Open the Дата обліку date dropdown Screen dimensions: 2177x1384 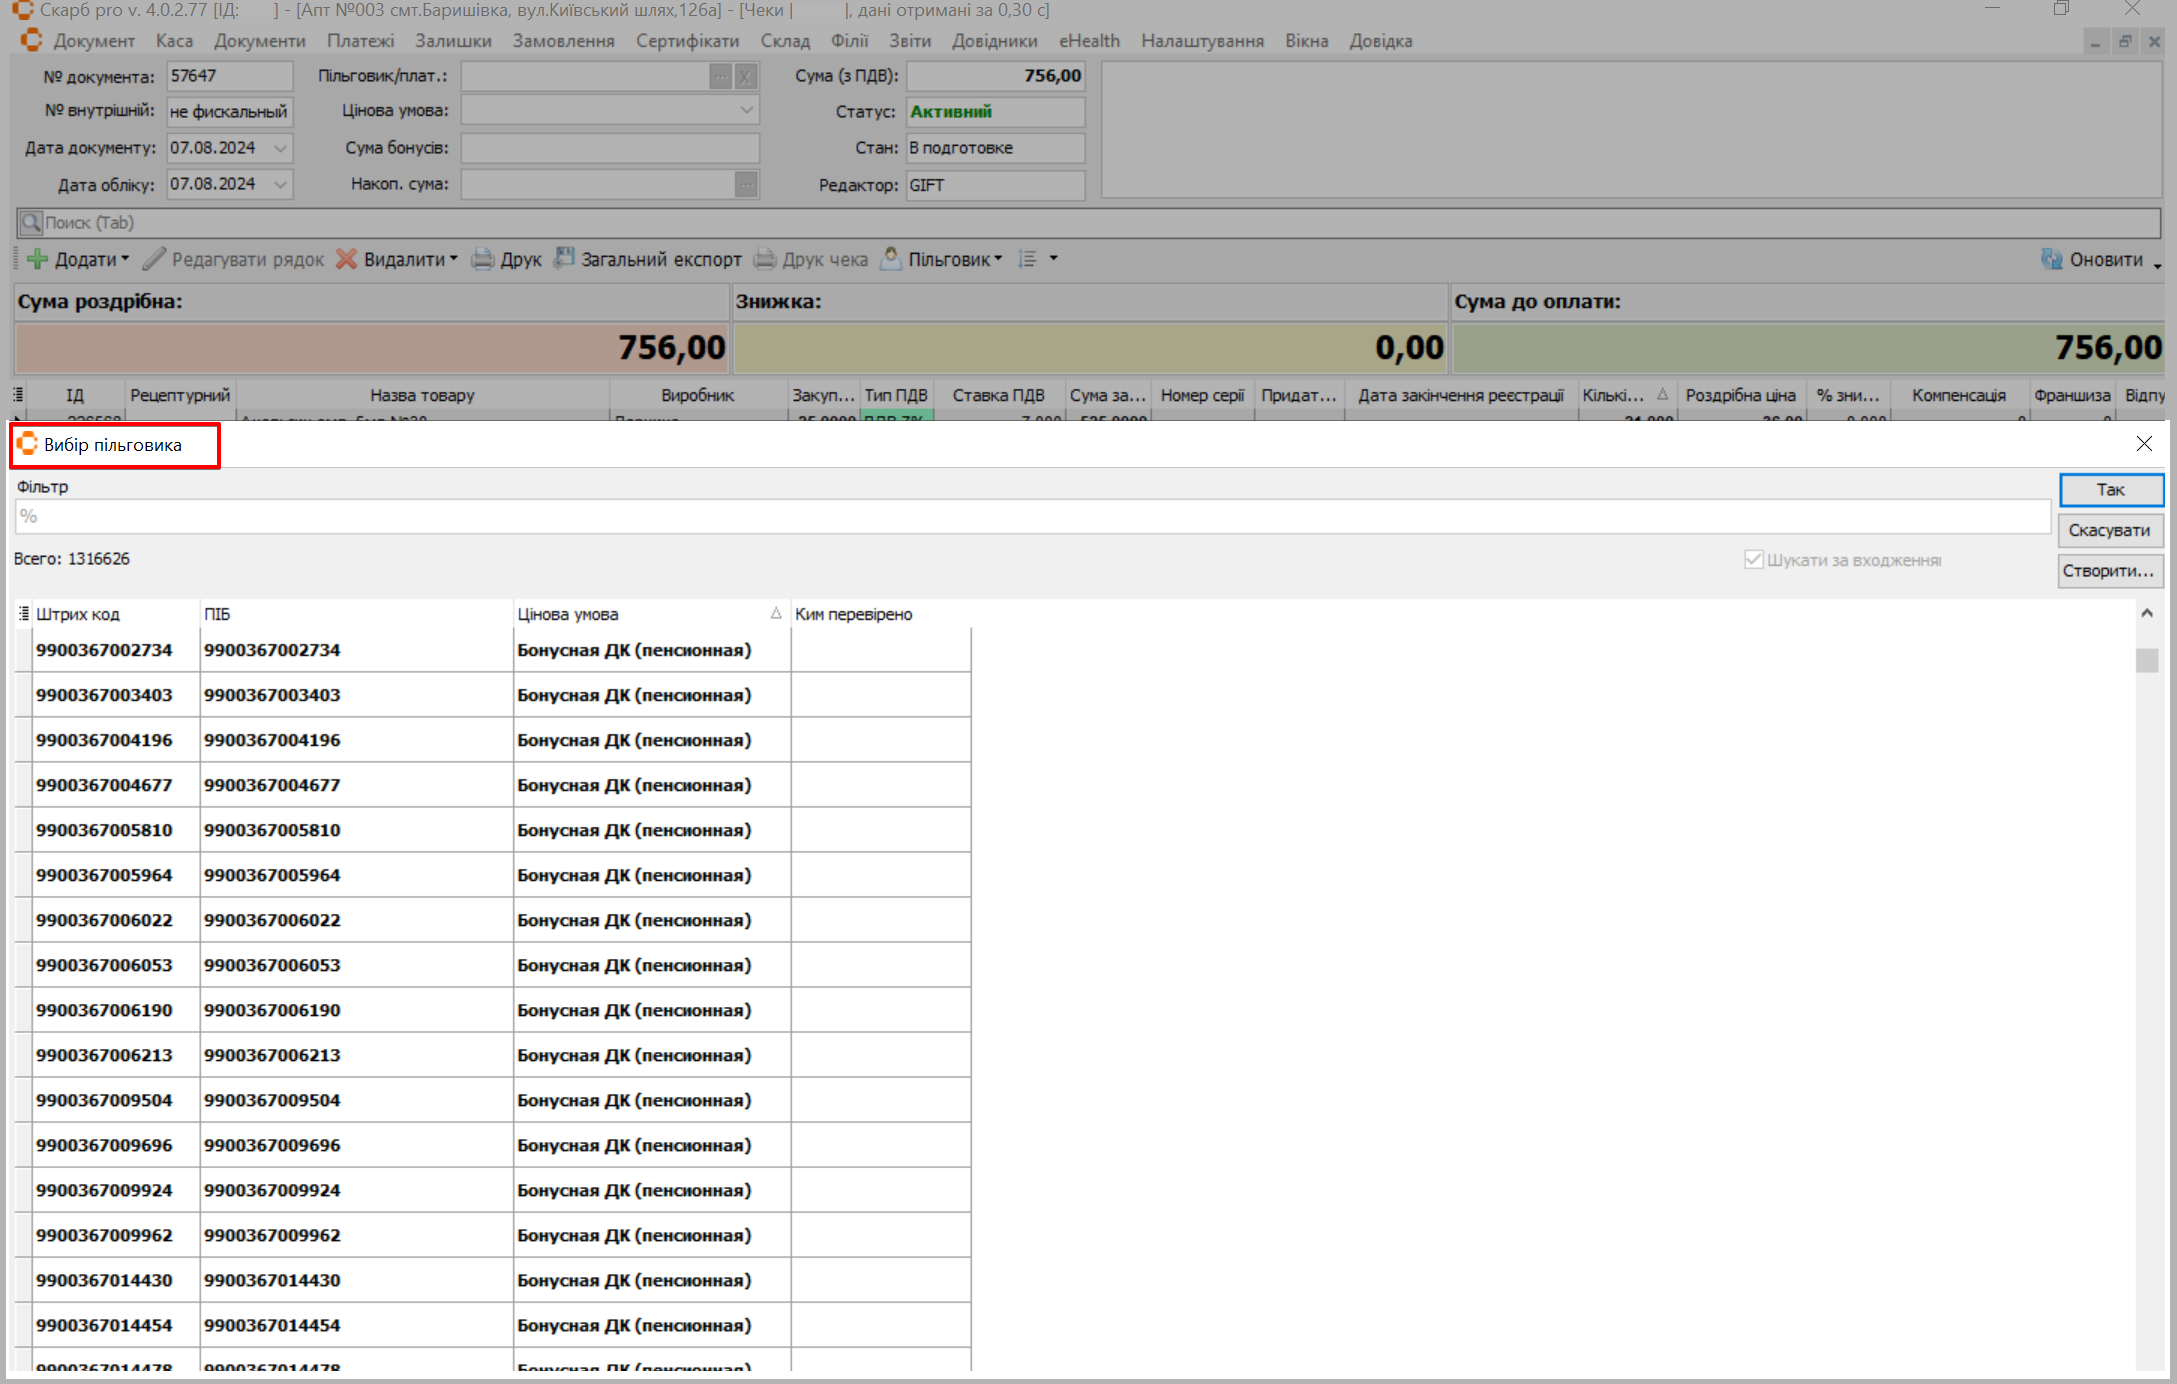281,184
